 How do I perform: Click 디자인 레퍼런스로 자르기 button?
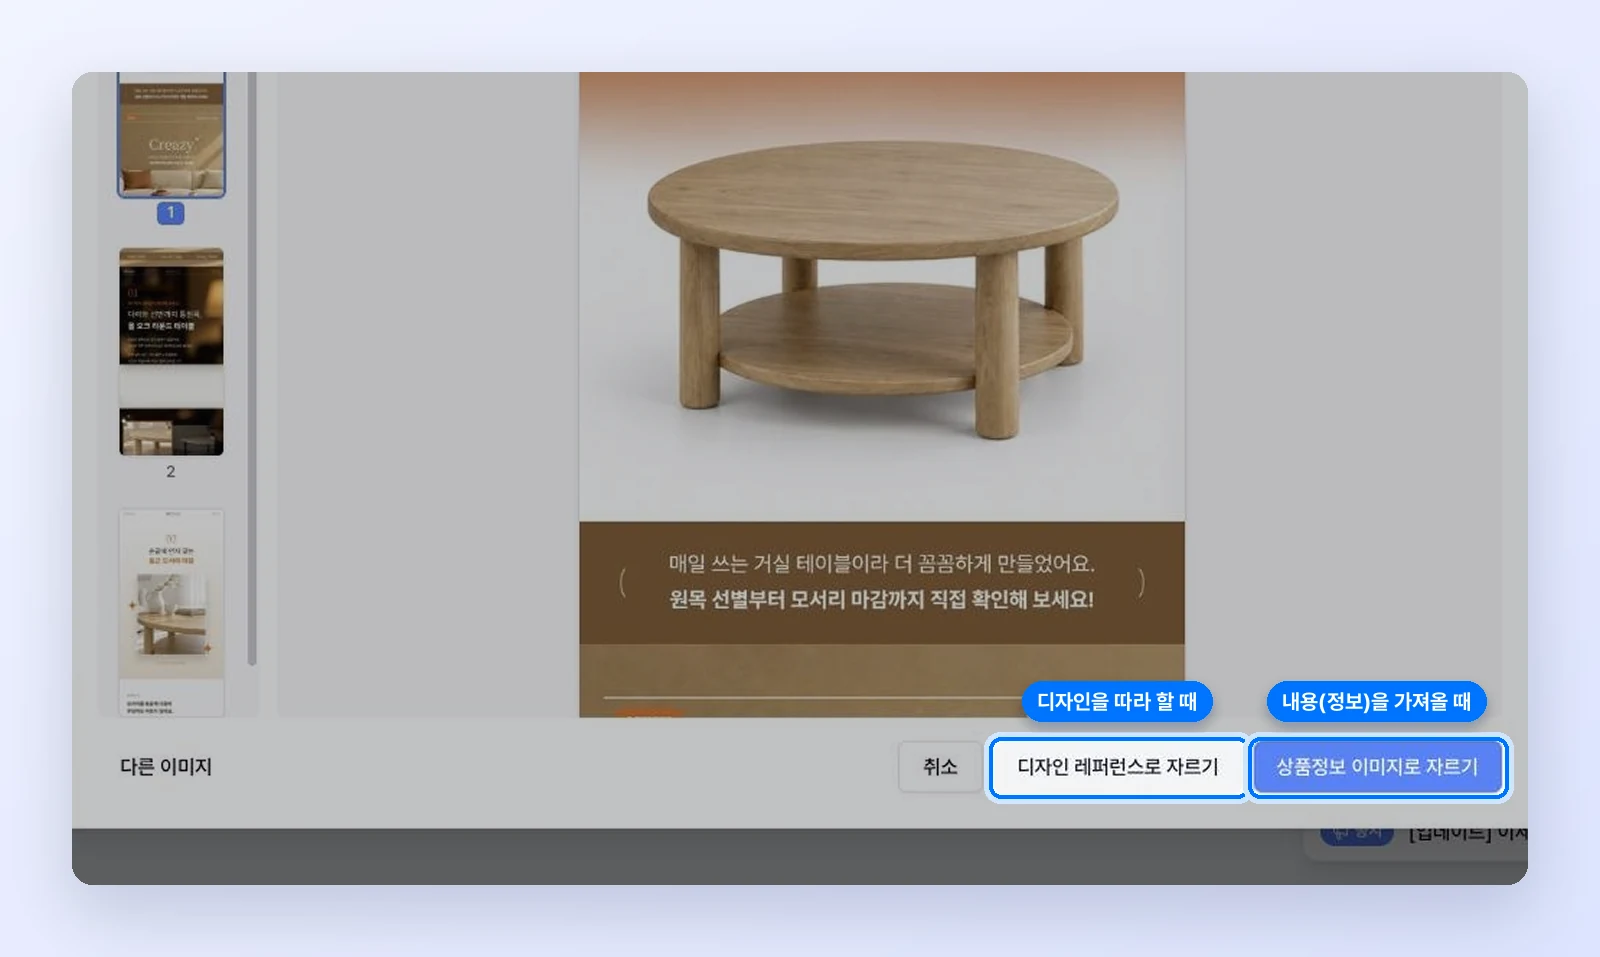pos(1117,767)
